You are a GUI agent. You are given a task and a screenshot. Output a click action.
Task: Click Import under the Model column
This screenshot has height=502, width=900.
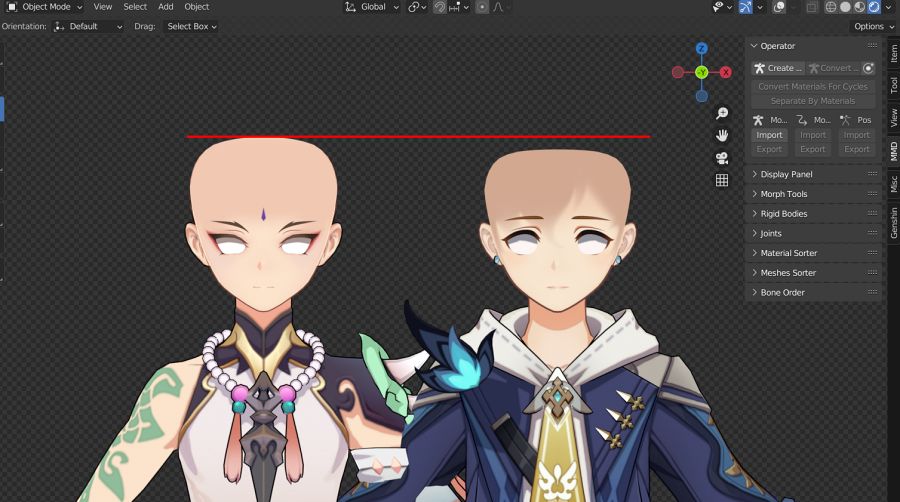(769, 135)
